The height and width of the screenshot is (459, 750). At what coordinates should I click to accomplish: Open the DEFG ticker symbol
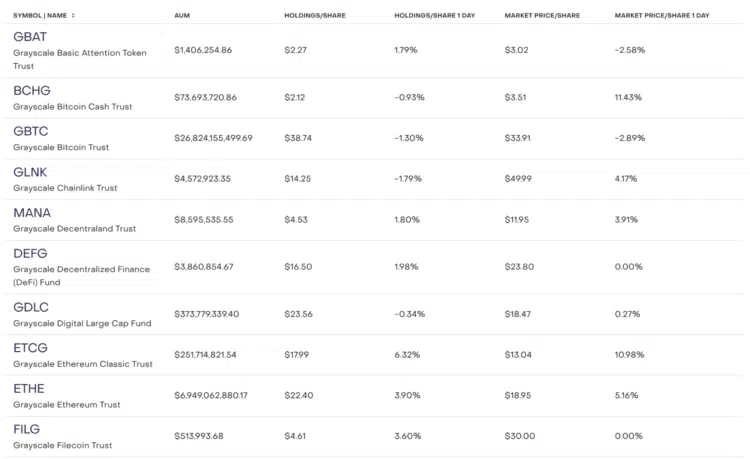30,253
